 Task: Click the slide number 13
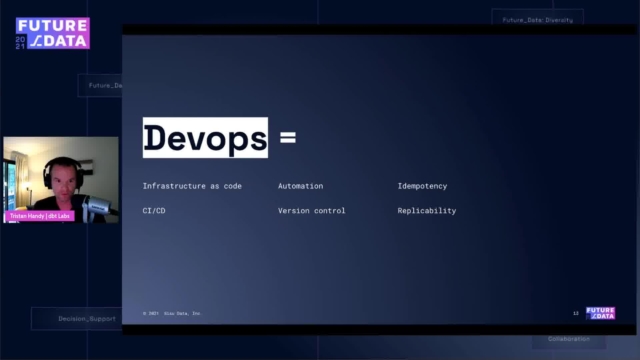pyautogui.click(x=576, y=313)
